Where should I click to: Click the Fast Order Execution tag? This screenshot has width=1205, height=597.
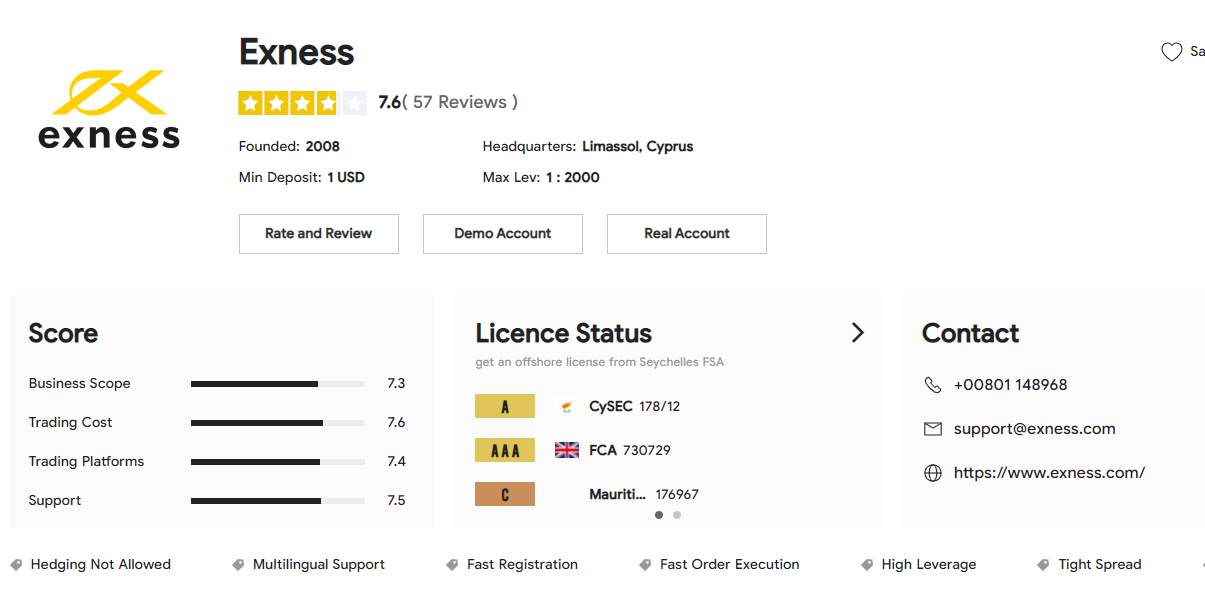730,565
